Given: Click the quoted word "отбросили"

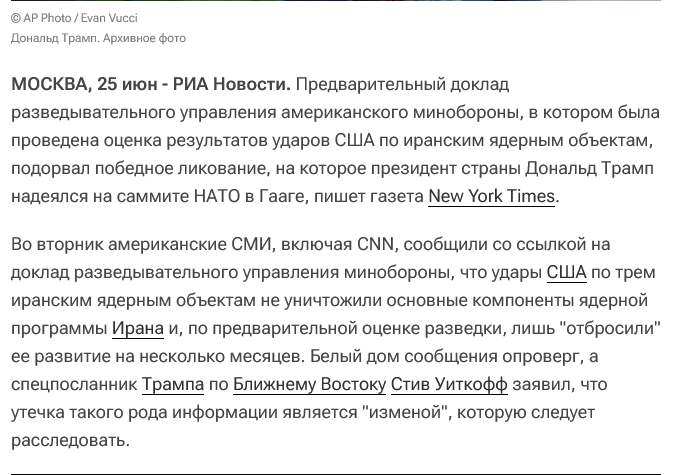Looking at the screenshot, I should (611, 328).
